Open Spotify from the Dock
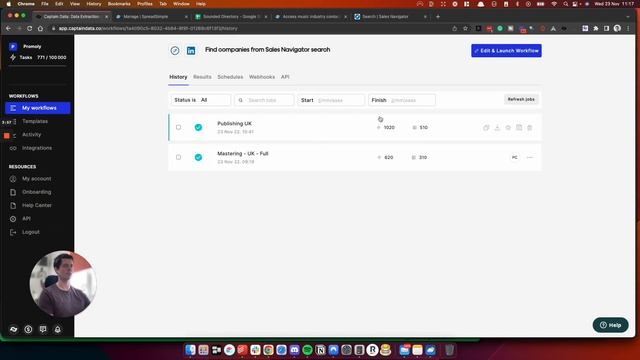This screenshot has width=640, height=360. click(307, 350)
